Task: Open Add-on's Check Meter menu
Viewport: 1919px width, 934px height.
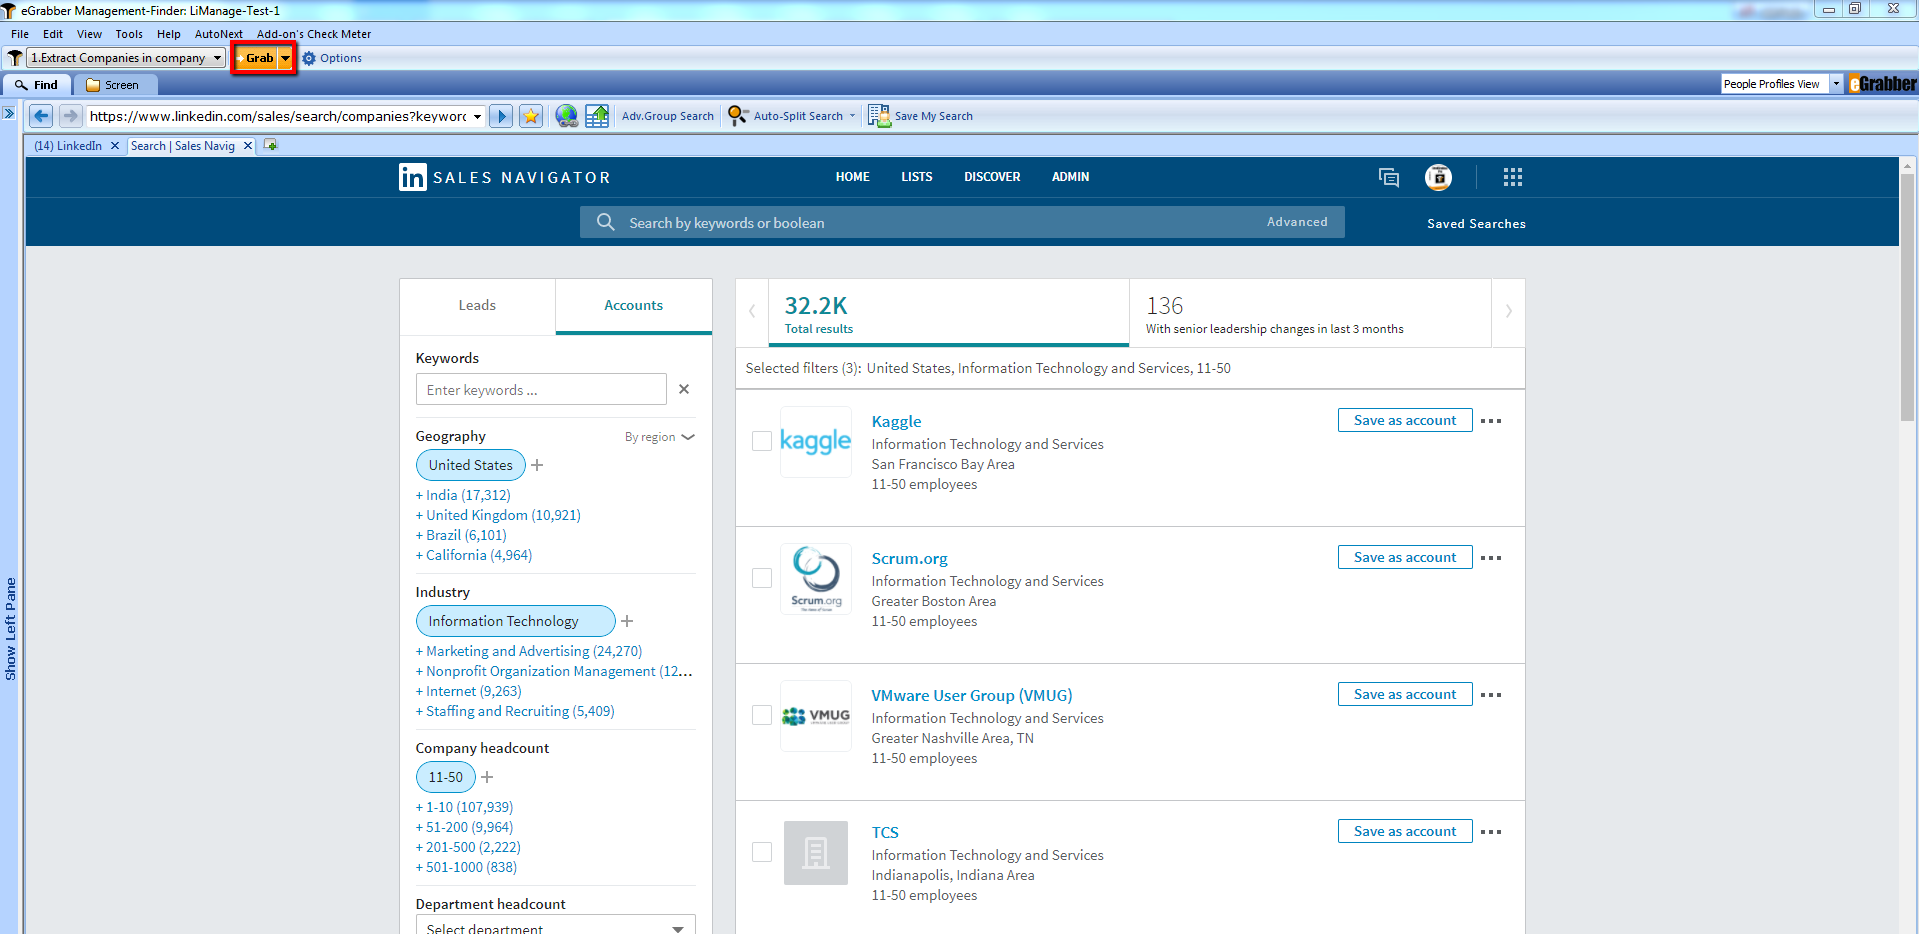Action: [314, 34]
